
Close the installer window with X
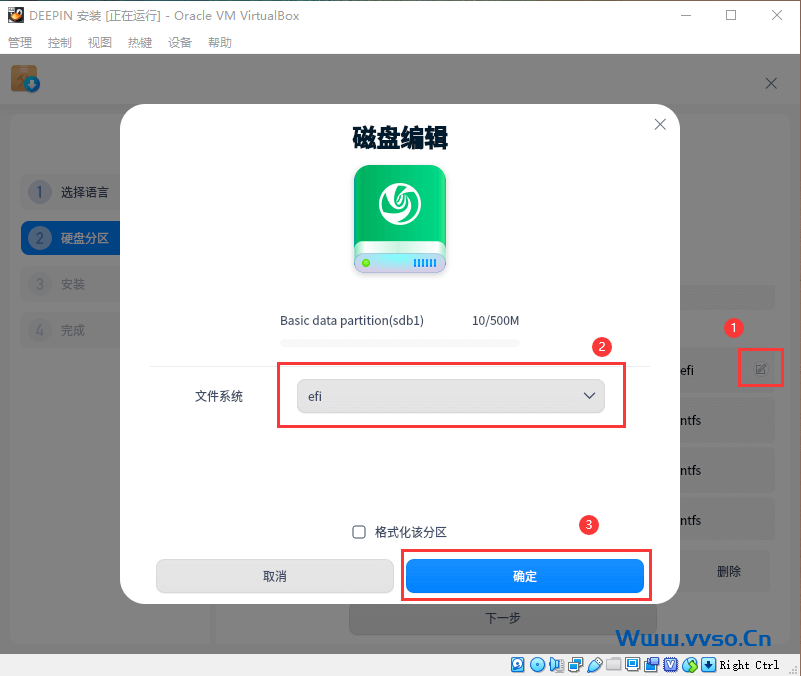(771, 84)
